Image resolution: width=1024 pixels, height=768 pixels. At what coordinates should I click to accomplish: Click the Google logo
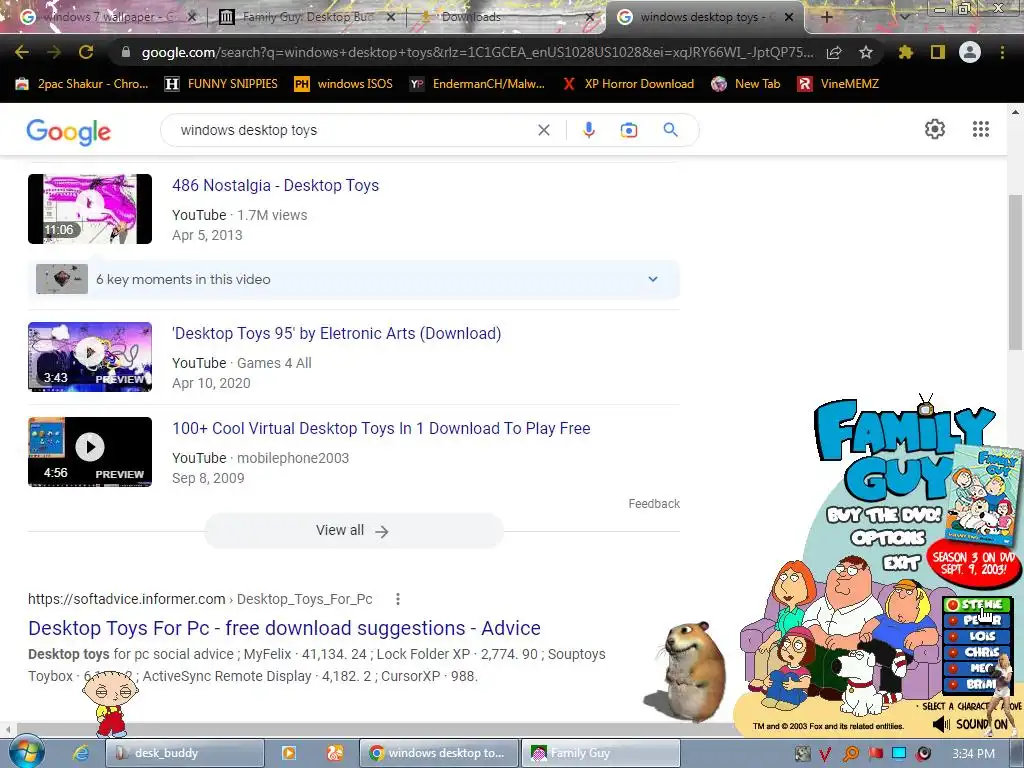(69, 131)
